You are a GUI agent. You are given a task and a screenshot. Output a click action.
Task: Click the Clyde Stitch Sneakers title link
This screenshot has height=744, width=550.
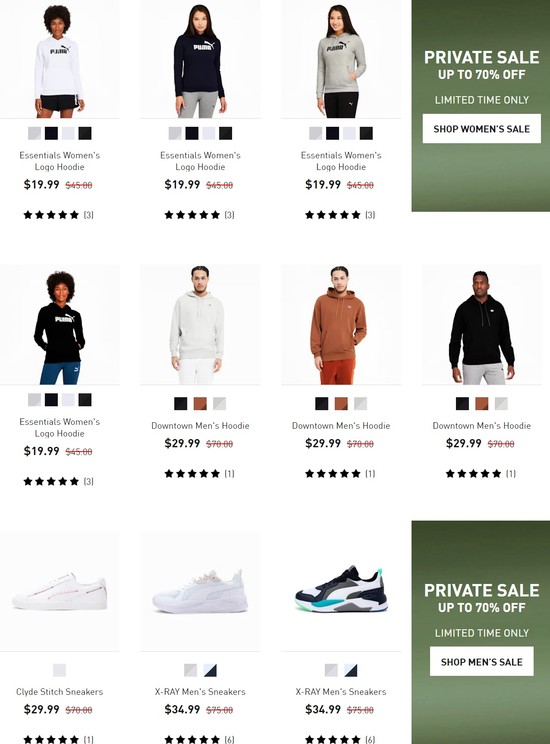(59, 692)
